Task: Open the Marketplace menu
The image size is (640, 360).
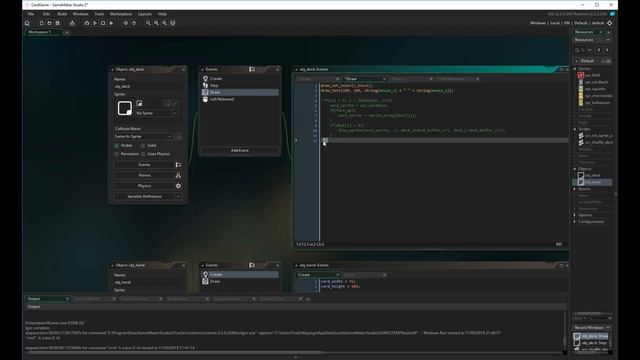Action: (x=121, y=14)
